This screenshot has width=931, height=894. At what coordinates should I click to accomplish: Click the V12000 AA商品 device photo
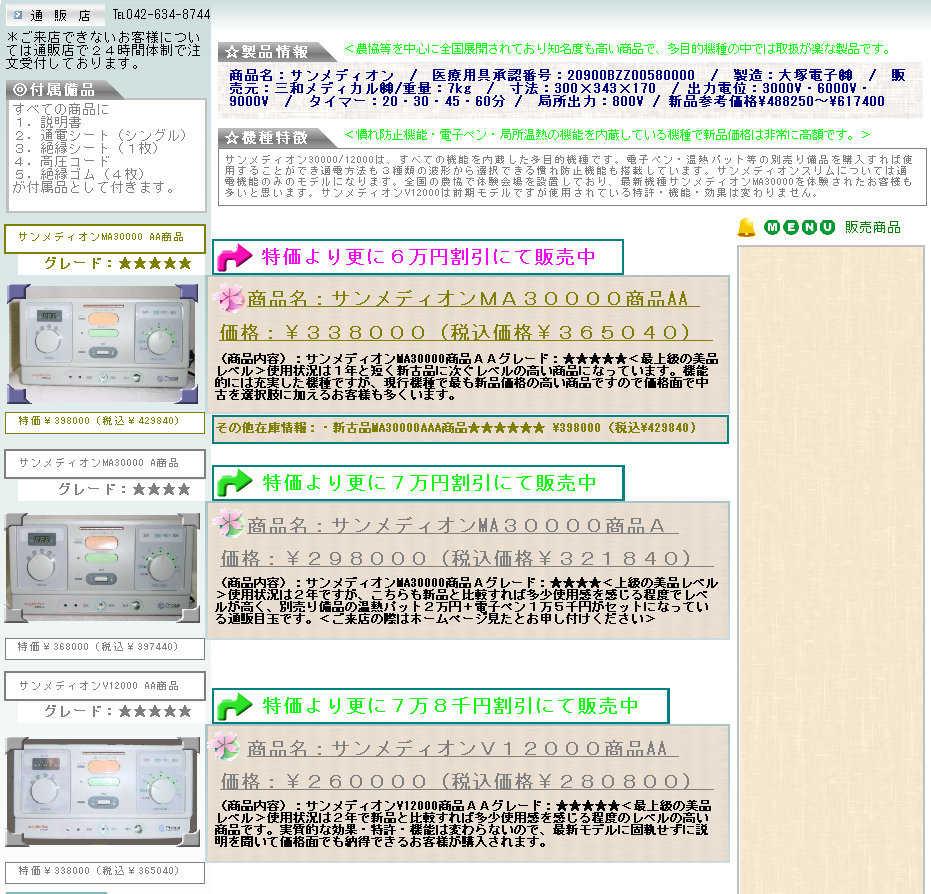tap(102, 792)
